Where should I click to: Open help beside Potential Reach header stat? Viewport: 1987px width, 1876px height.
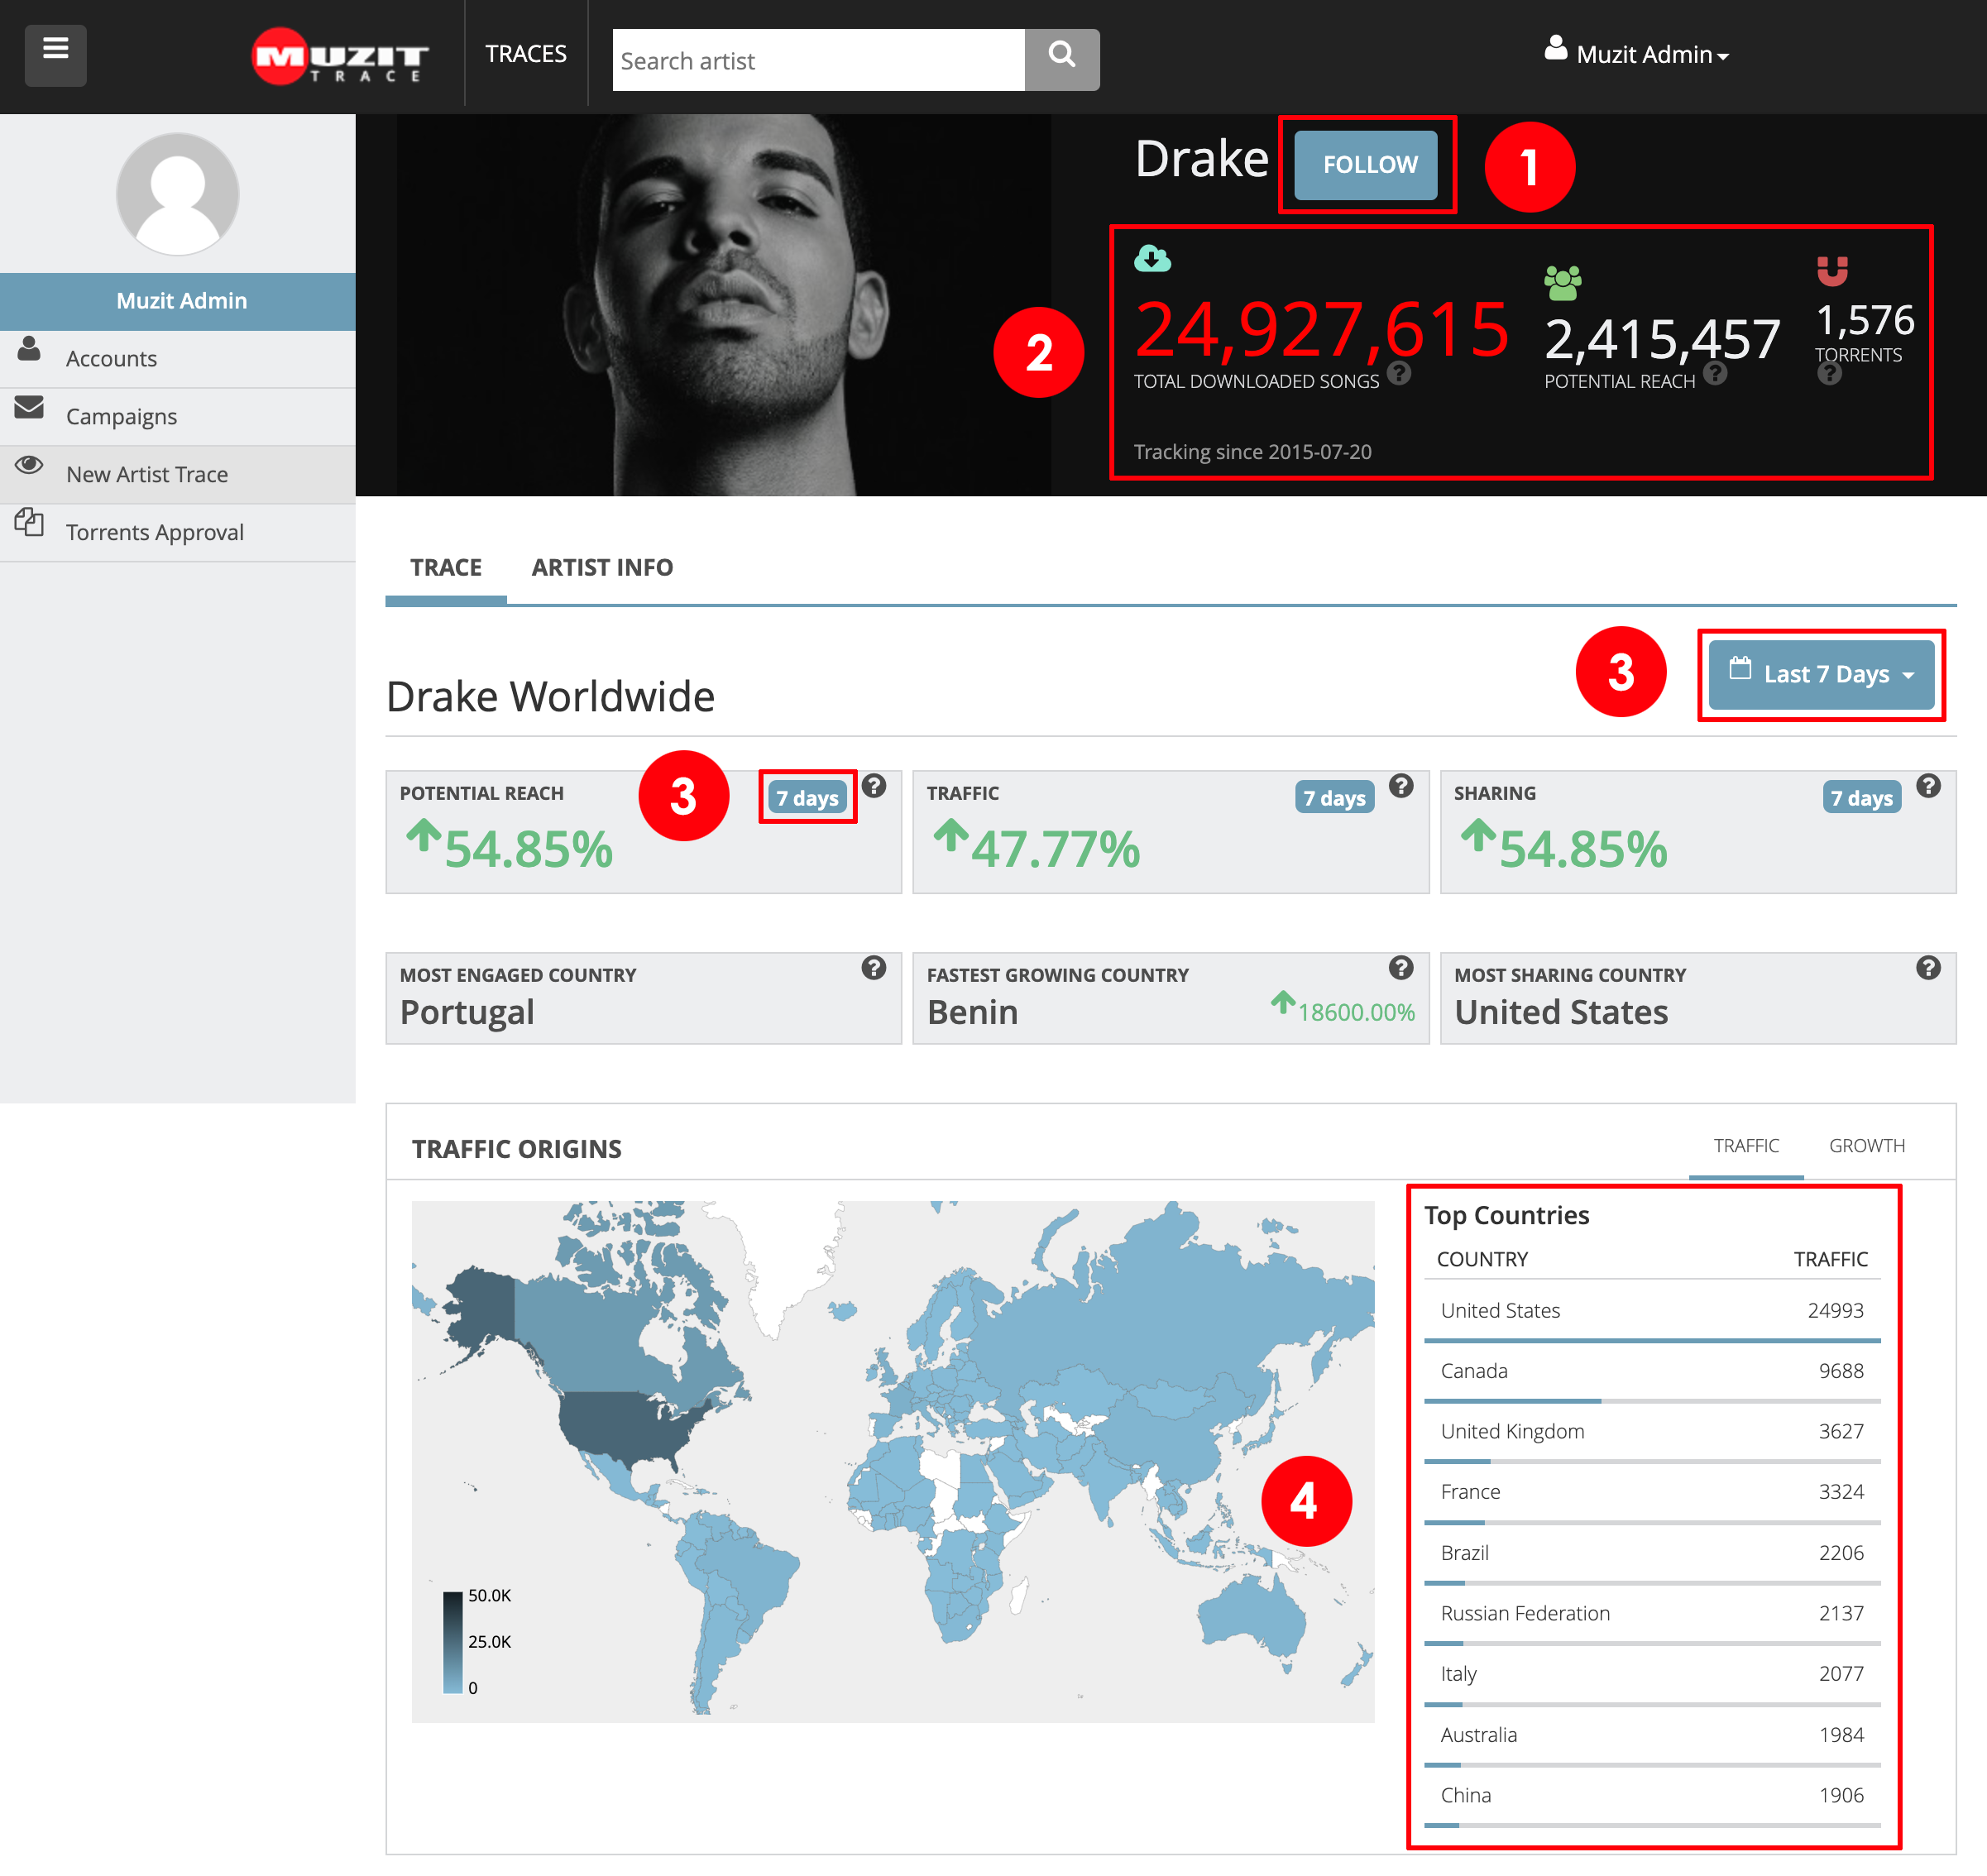[1715, 373]
